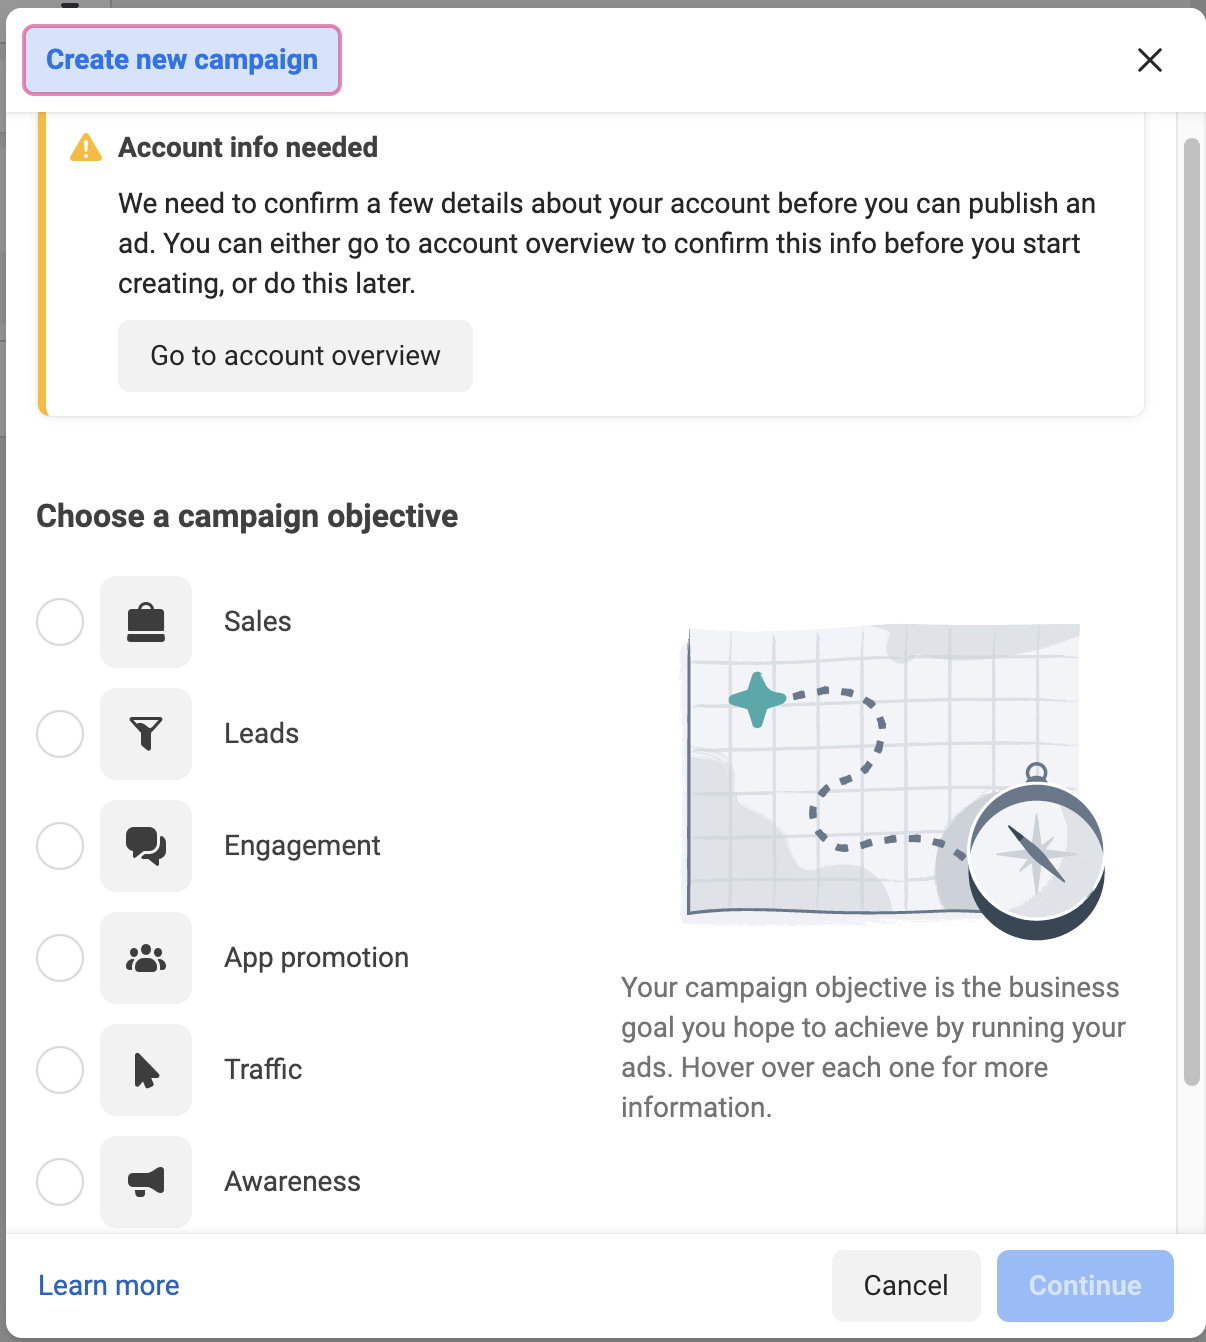Cancel campaign creation

pos(904,1285)
